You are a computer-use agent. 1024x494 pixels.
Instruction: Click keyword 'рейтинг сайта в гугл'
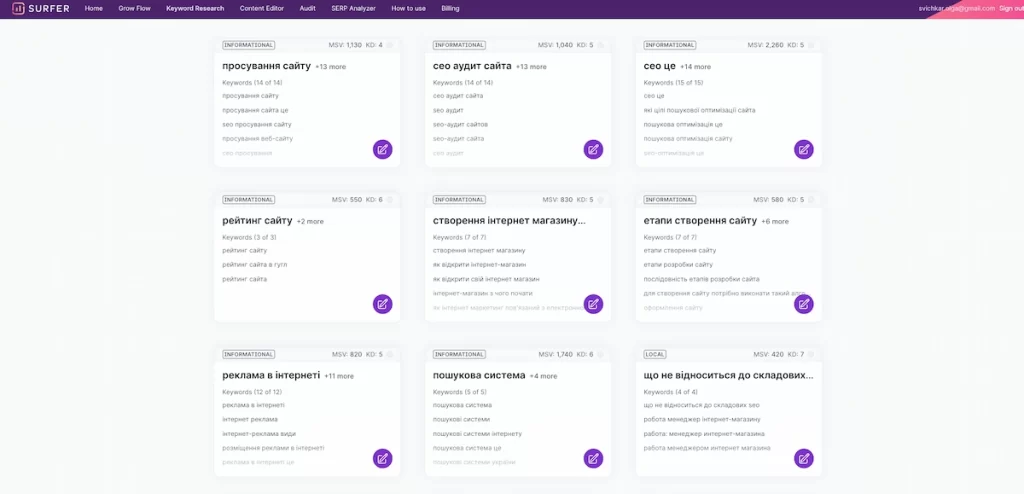tap(255, 265)
